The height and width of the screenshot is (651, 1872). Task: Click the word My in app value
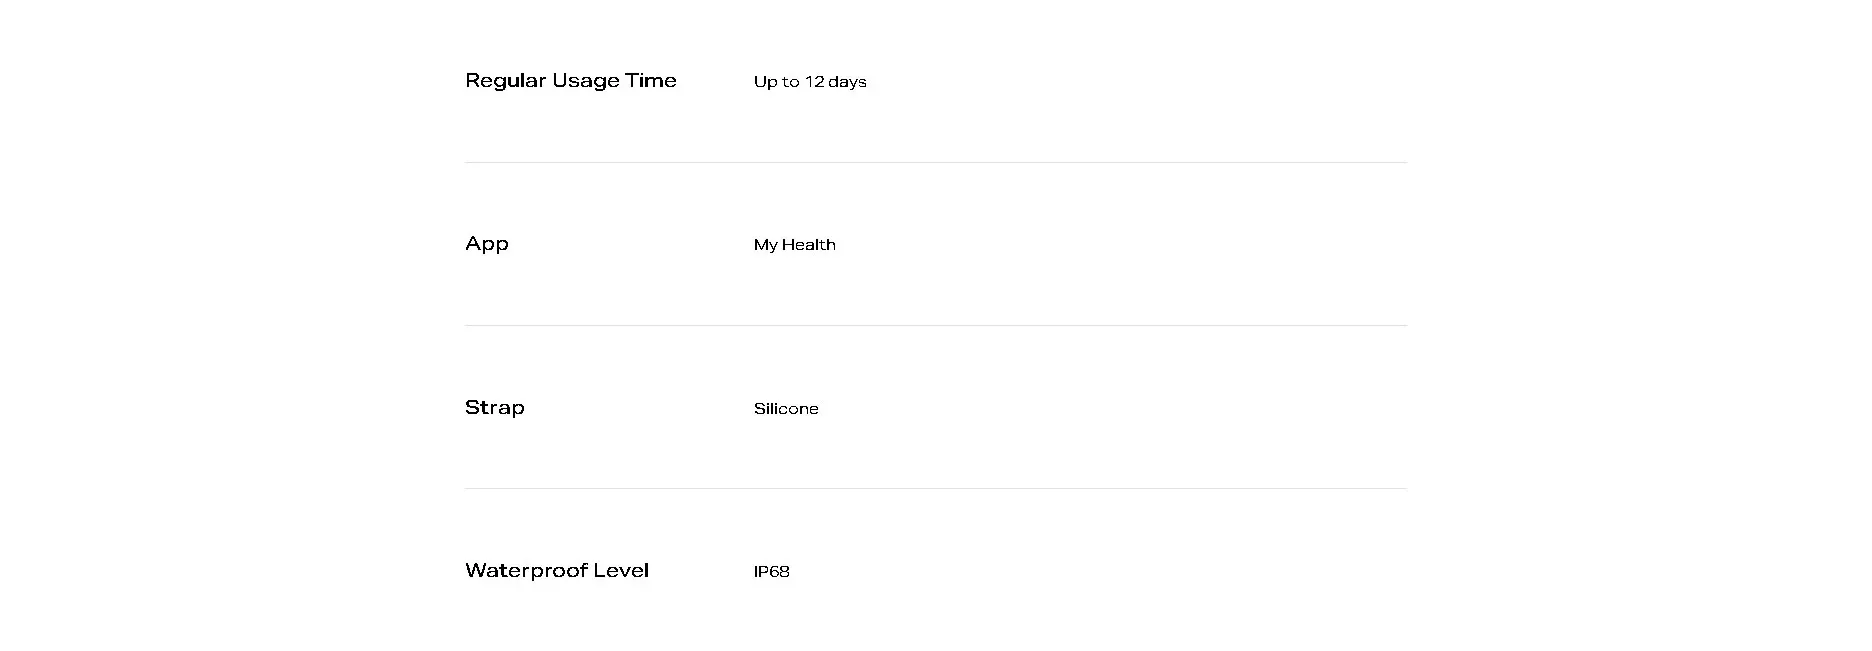(766, 245)
